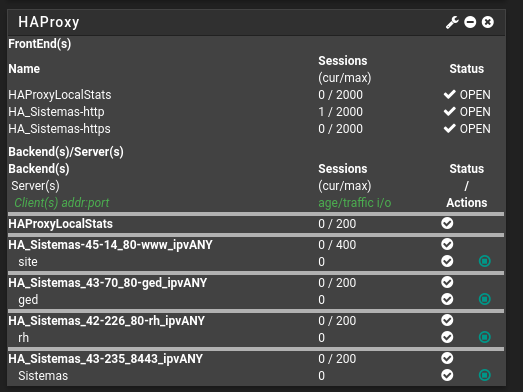Select HAProxyLocalStats frontend name
The image size is (523, 392).
click(x=60, y=95)
